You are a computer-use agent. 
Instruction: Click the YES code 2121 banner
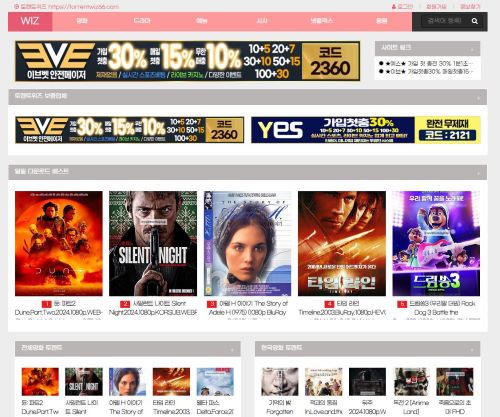366,130
